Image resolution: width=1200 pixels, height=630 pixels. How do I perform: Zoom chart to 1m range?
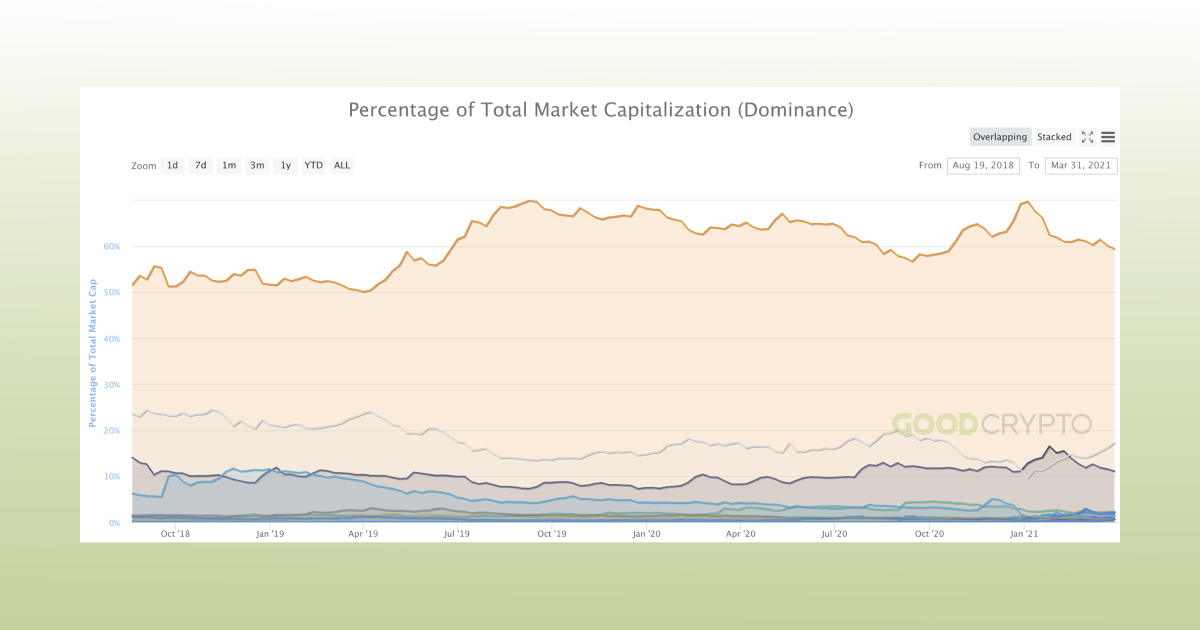click(x=229, y=165)
